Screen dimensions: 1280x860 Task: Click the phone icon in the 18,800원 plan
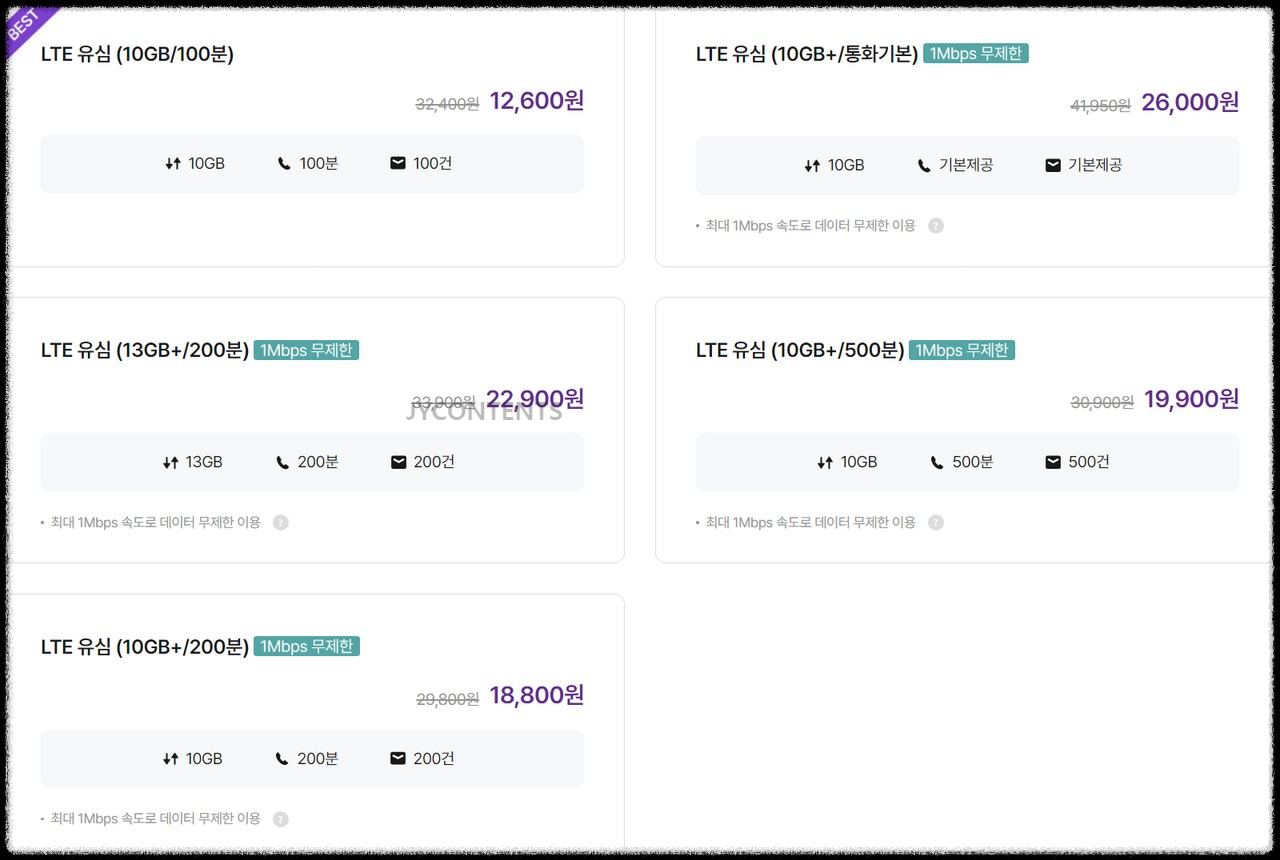coord(282,759)
